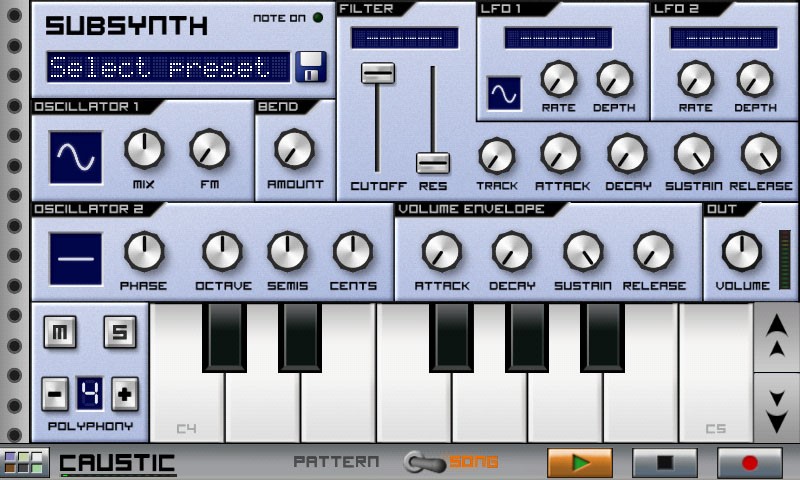Open the machine grid icon beside Caustic
Viewport: 800px width, 480px height.
24,463
